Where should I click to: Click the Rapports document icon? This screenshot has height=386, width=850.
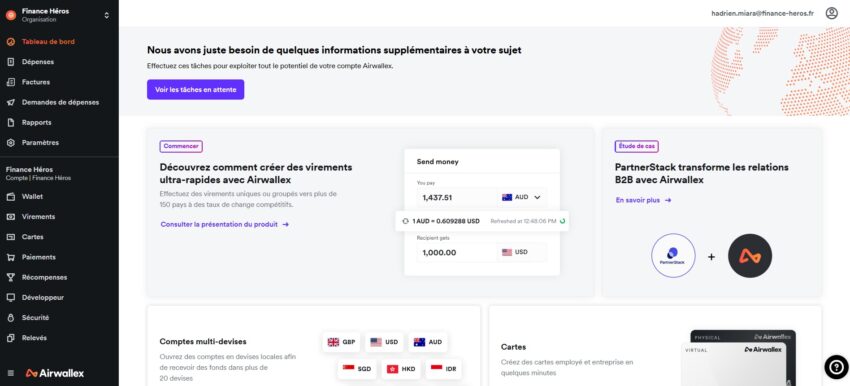(x=10, y=123)
